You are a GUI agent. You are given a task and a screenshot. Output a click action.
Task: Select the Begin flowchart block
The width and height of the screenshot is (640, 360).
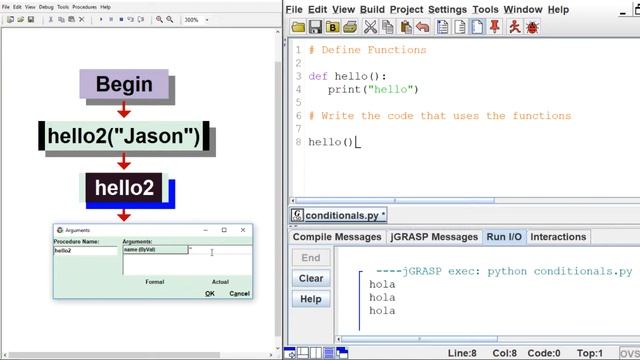coord(124,84)
